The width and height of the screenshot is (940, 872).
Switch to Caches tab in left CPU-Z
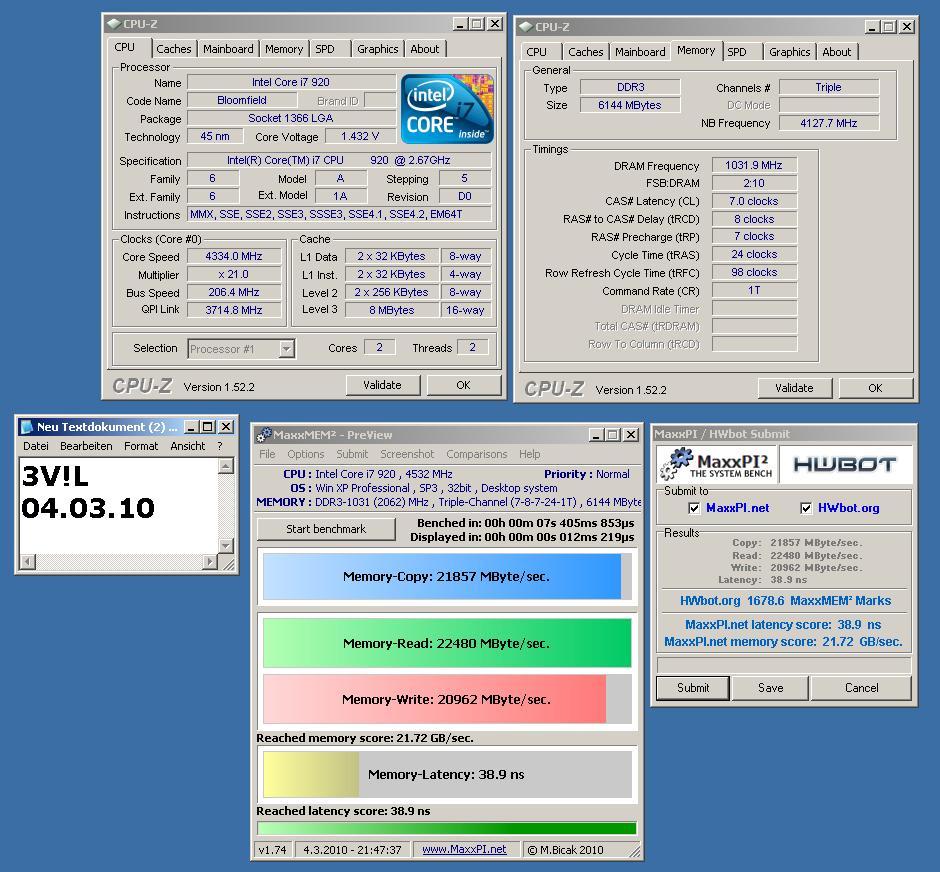tap(173, 49)
